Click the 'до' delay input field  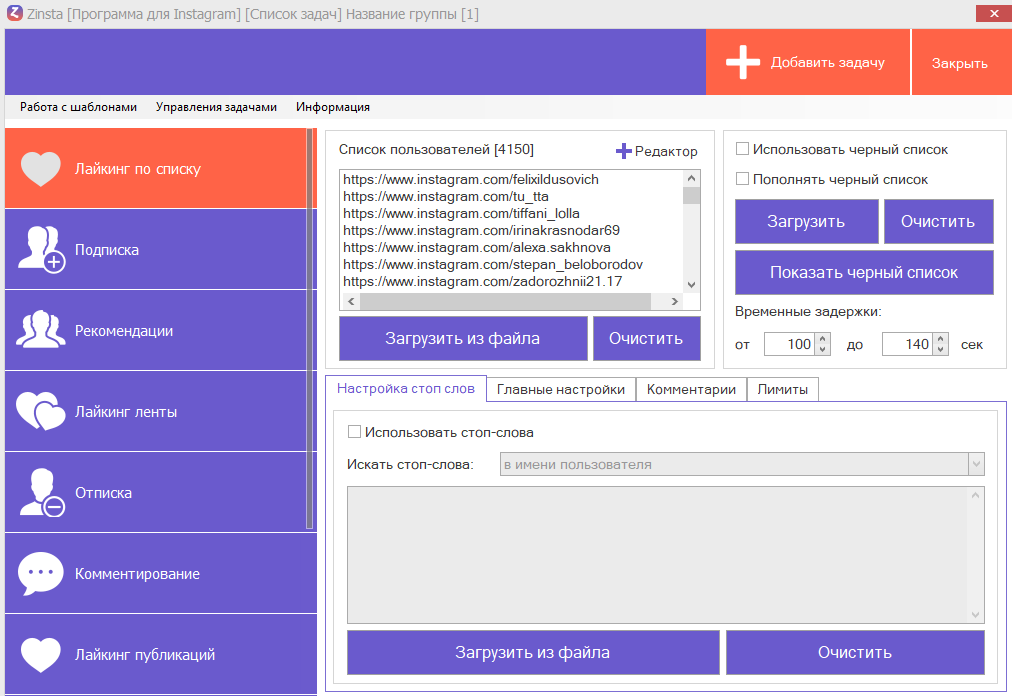907,344
